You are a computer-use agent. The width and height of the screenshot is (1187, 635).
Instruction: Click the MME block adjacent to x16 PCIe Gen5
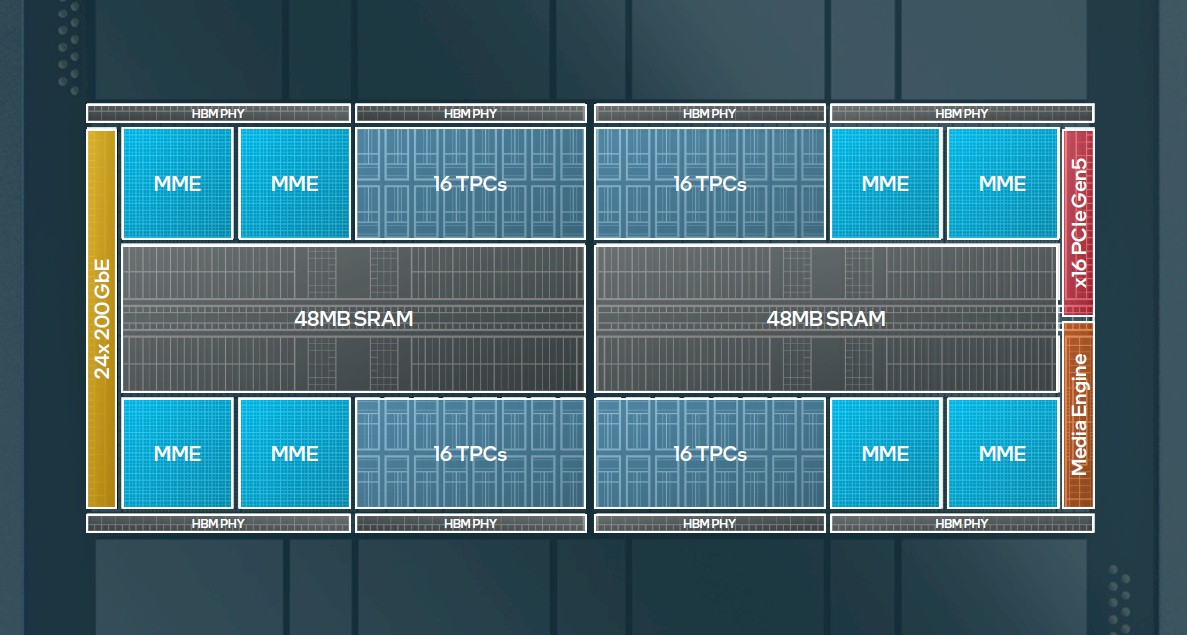pyautogui.click(x=1002, y=183)
